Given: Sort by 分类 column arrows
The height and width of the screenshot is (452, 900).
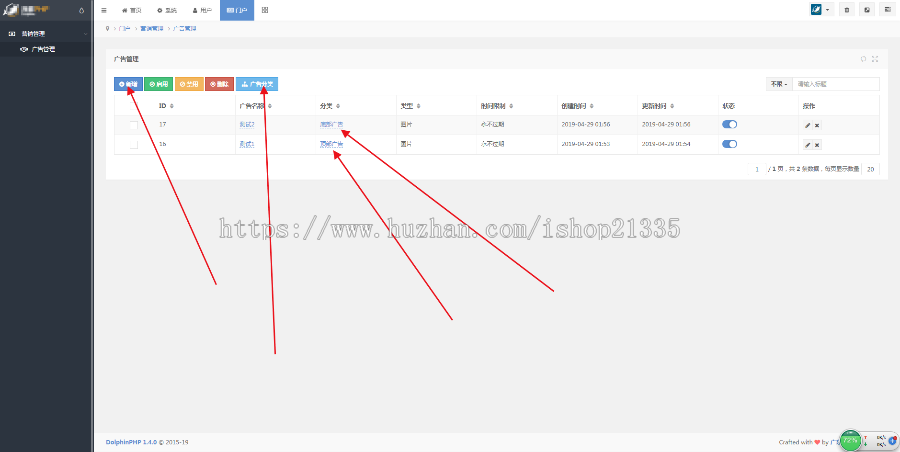Looking at the screenshot, I should point(338,106).
